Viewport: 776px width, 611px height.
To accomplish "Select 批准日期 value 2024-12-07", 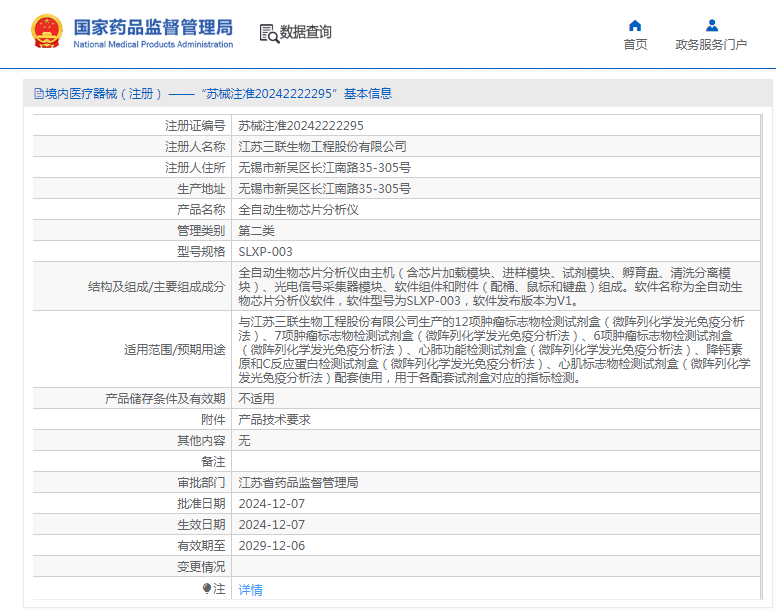I will (272, 504).
